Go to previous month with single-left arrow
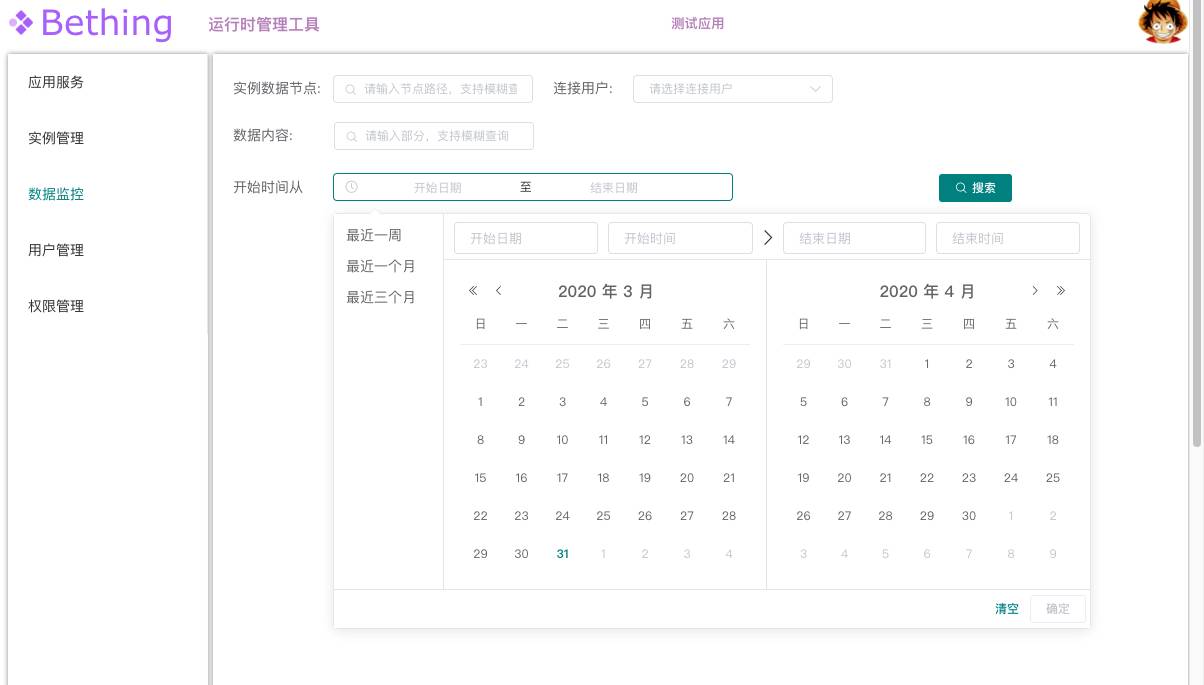The image size is (1204, 685). click(499, 291)
